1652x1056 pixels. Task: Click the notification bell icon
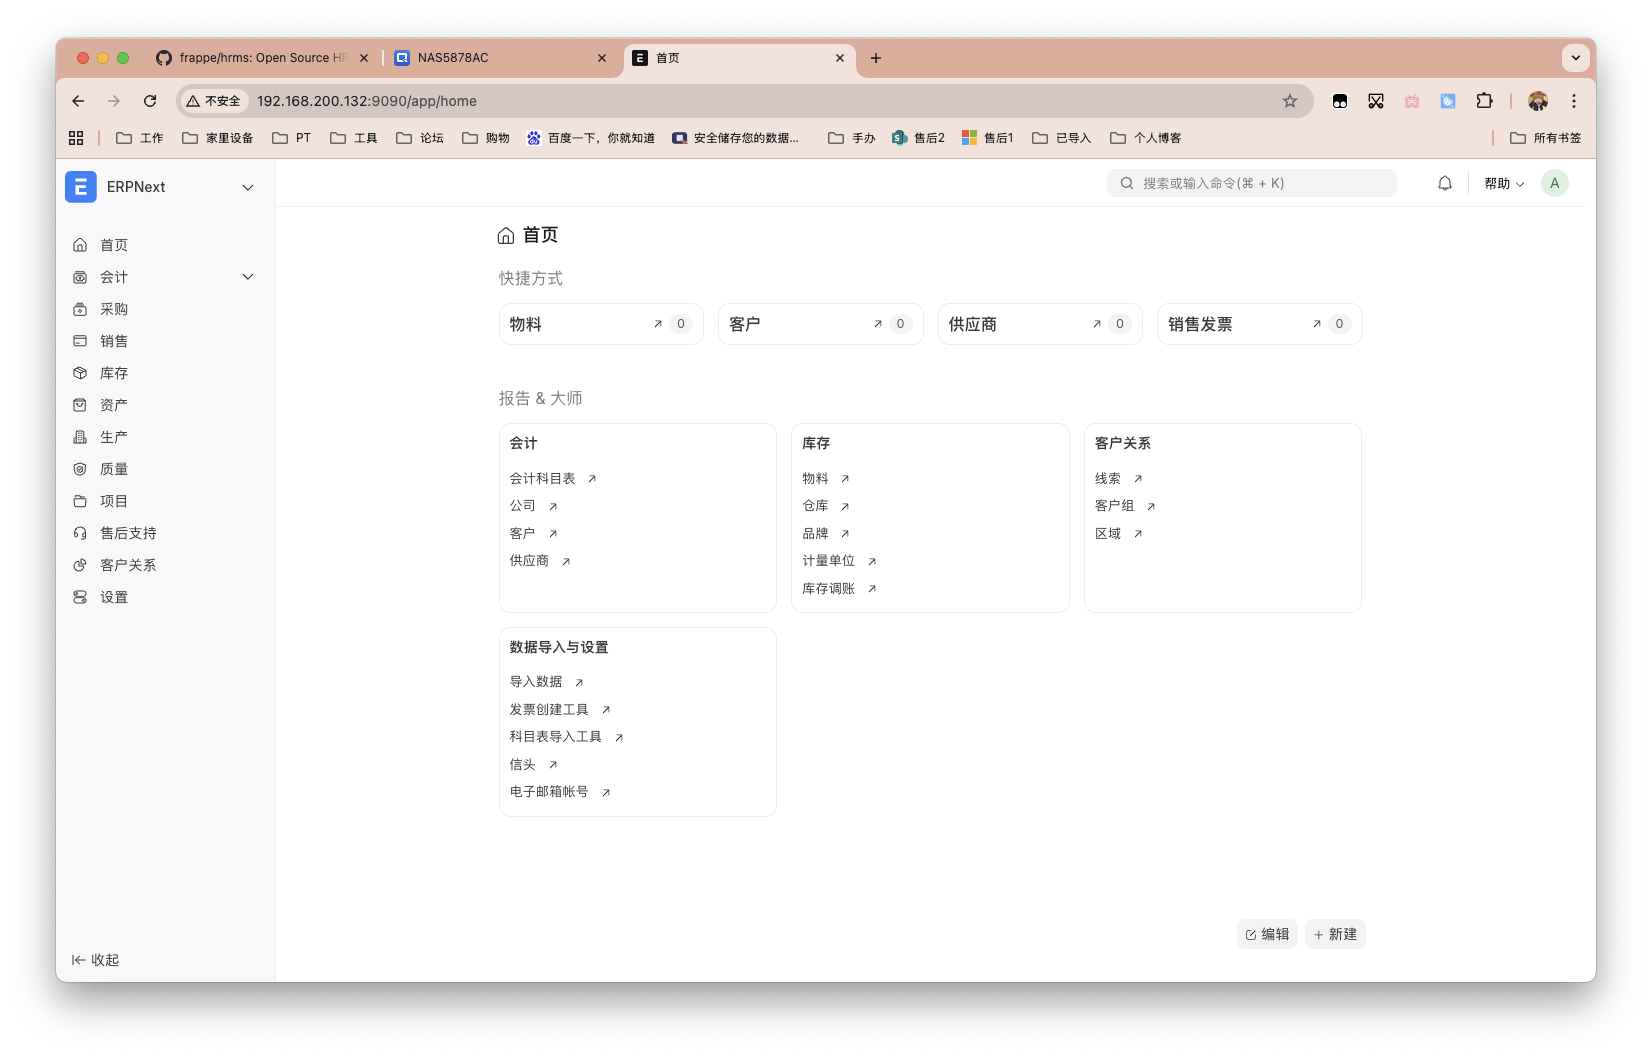[x=1444, y=183]
